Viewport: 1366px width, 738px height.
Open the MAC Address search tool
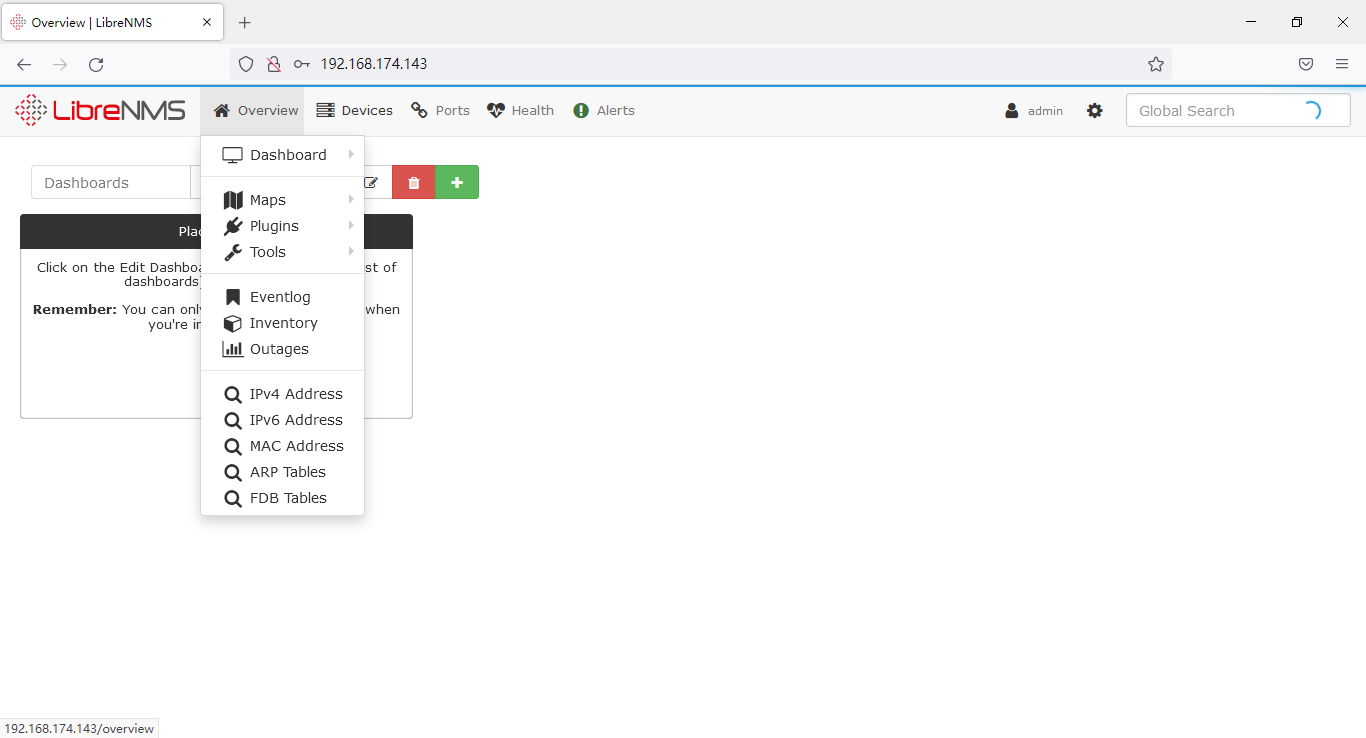pyautogui.click(x=296, y=445)
